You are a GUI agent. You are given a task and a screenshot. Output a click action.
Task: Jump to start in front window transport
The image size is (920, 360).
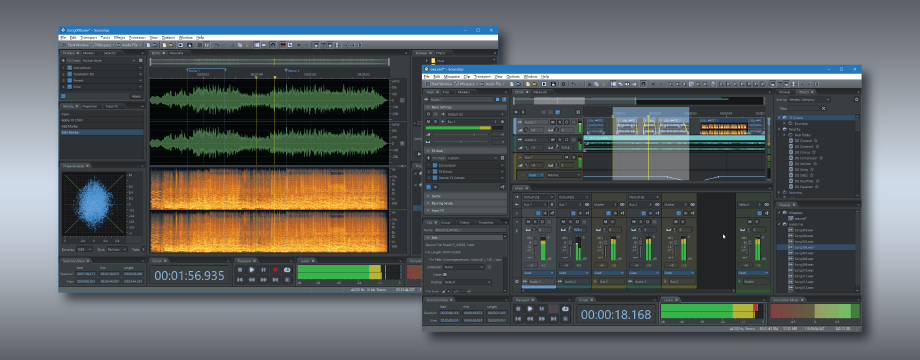[518, 318]
